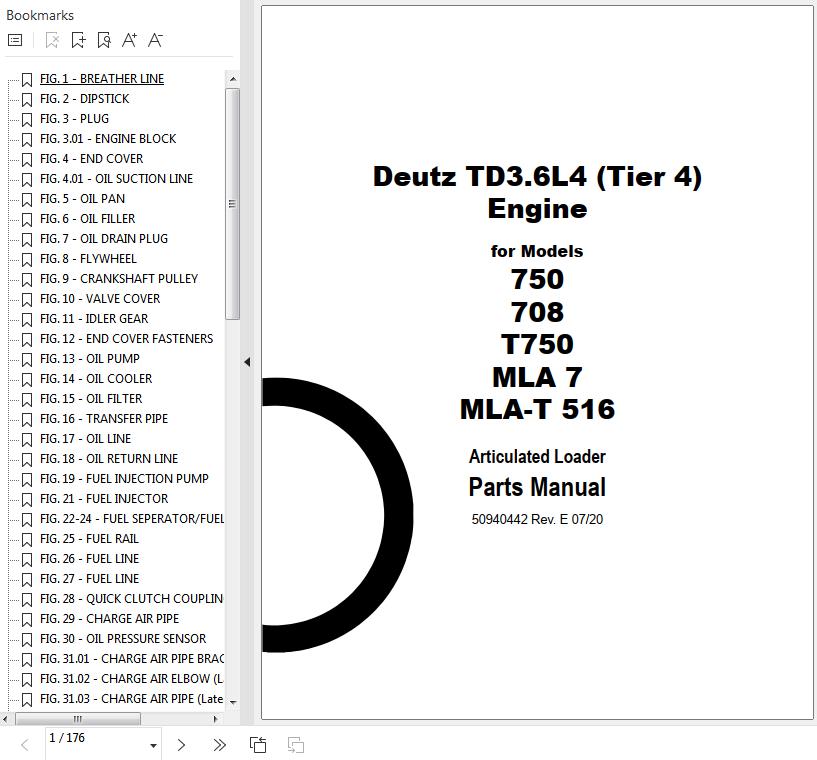Click horizontal scrollbar left arrow
This screenshot has height=760, width=817.
[5, 719]
